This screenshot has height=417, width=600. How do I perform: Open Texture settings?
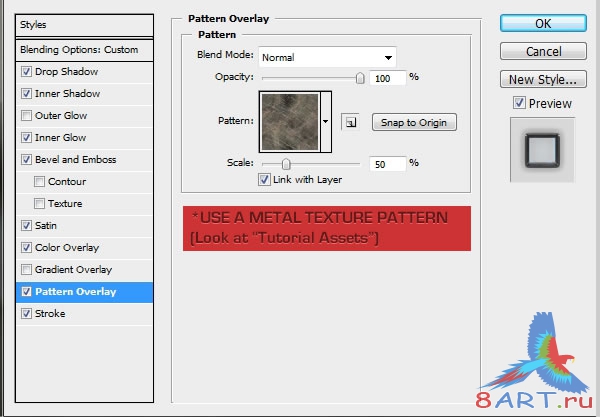tap(65, 204)
